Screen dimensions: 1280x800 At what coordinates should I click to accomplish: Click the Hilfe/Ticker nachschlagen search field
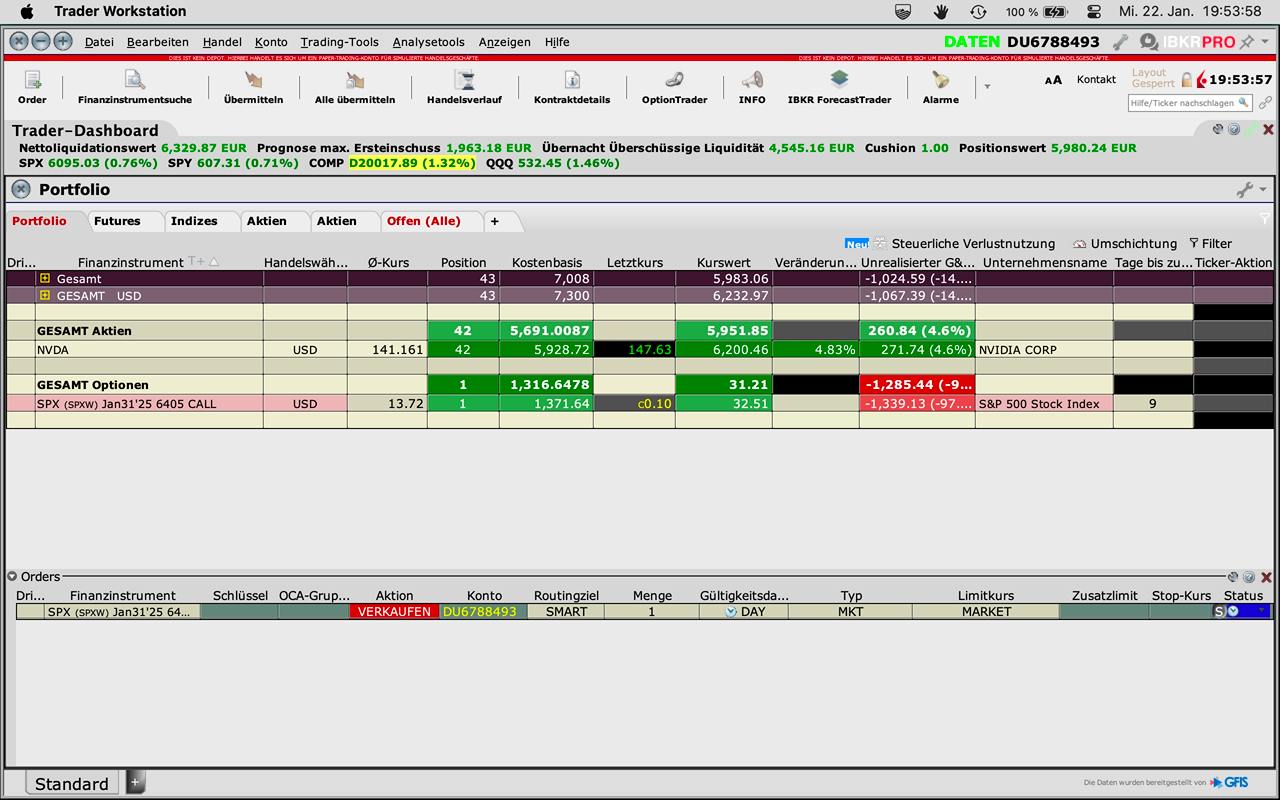coord(1184,103)
